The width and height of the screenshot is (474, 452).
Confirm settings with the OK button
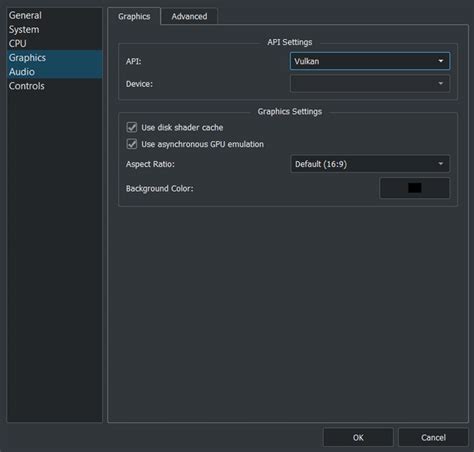click(x=358, y=437)
